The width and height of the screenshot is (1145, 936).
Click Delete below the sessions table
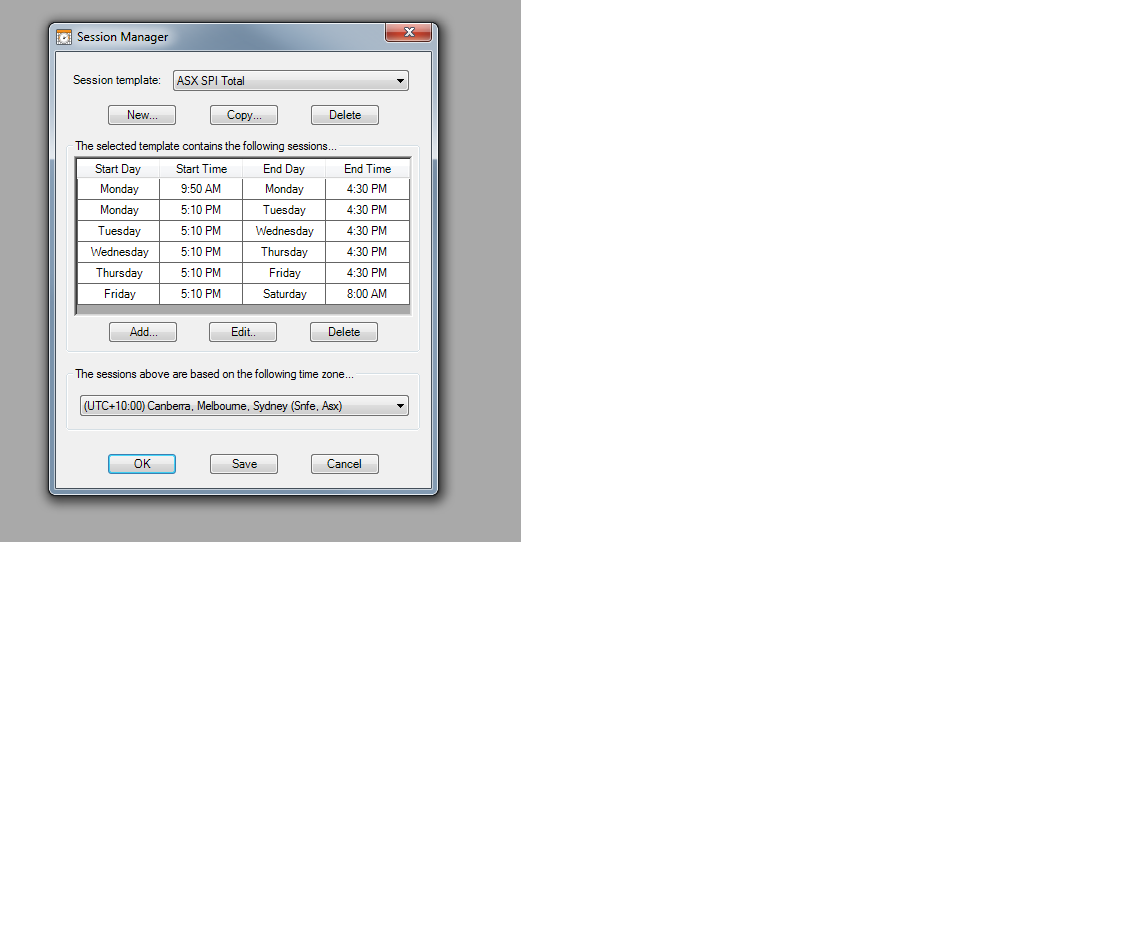[344, 332]
